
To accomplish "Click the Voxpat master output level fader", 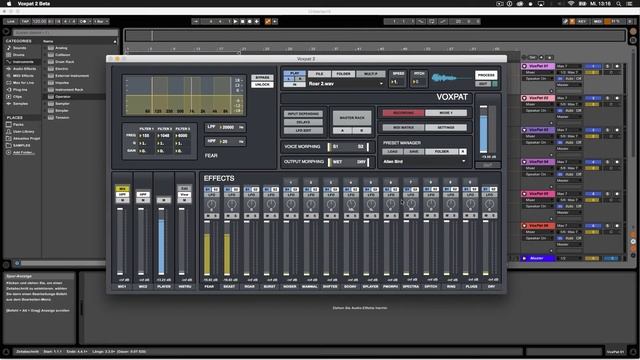I will click(483, 129).
